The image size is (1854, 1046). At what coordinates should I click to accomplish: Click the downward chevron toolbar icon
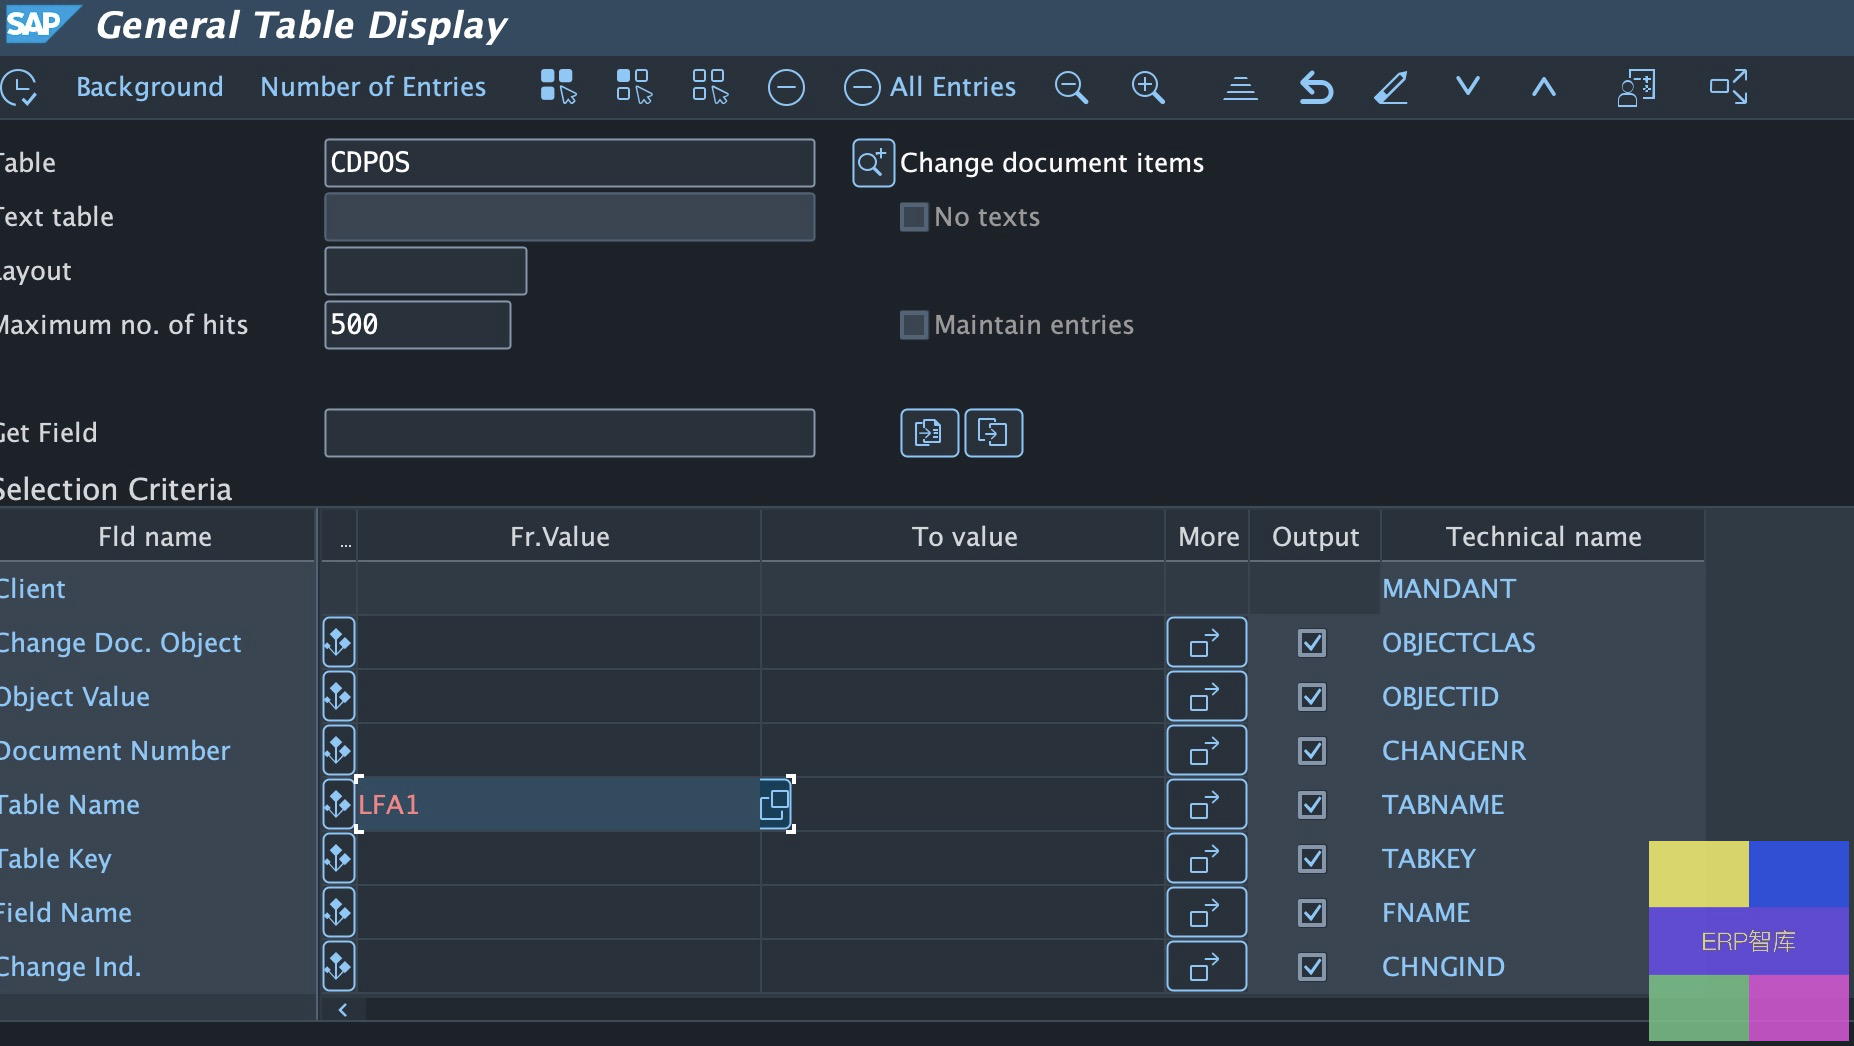pyautogui.click(x=1468, y=86)
